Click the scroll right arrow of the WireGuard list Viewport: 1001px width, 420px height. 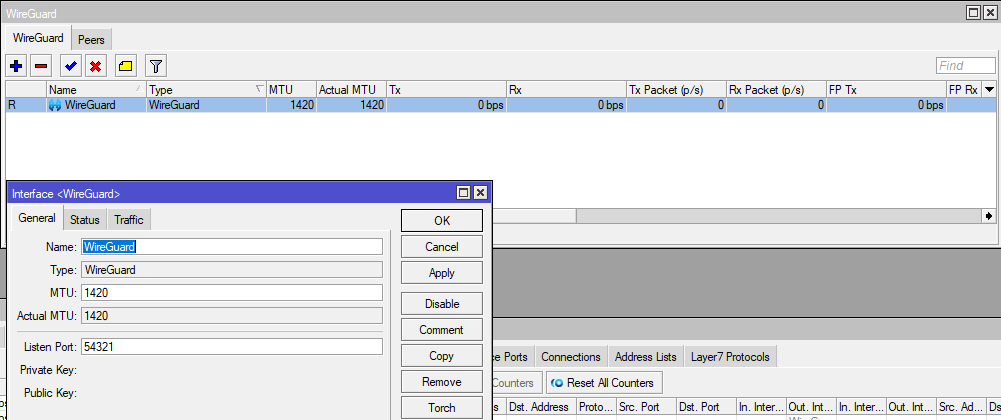989,216
